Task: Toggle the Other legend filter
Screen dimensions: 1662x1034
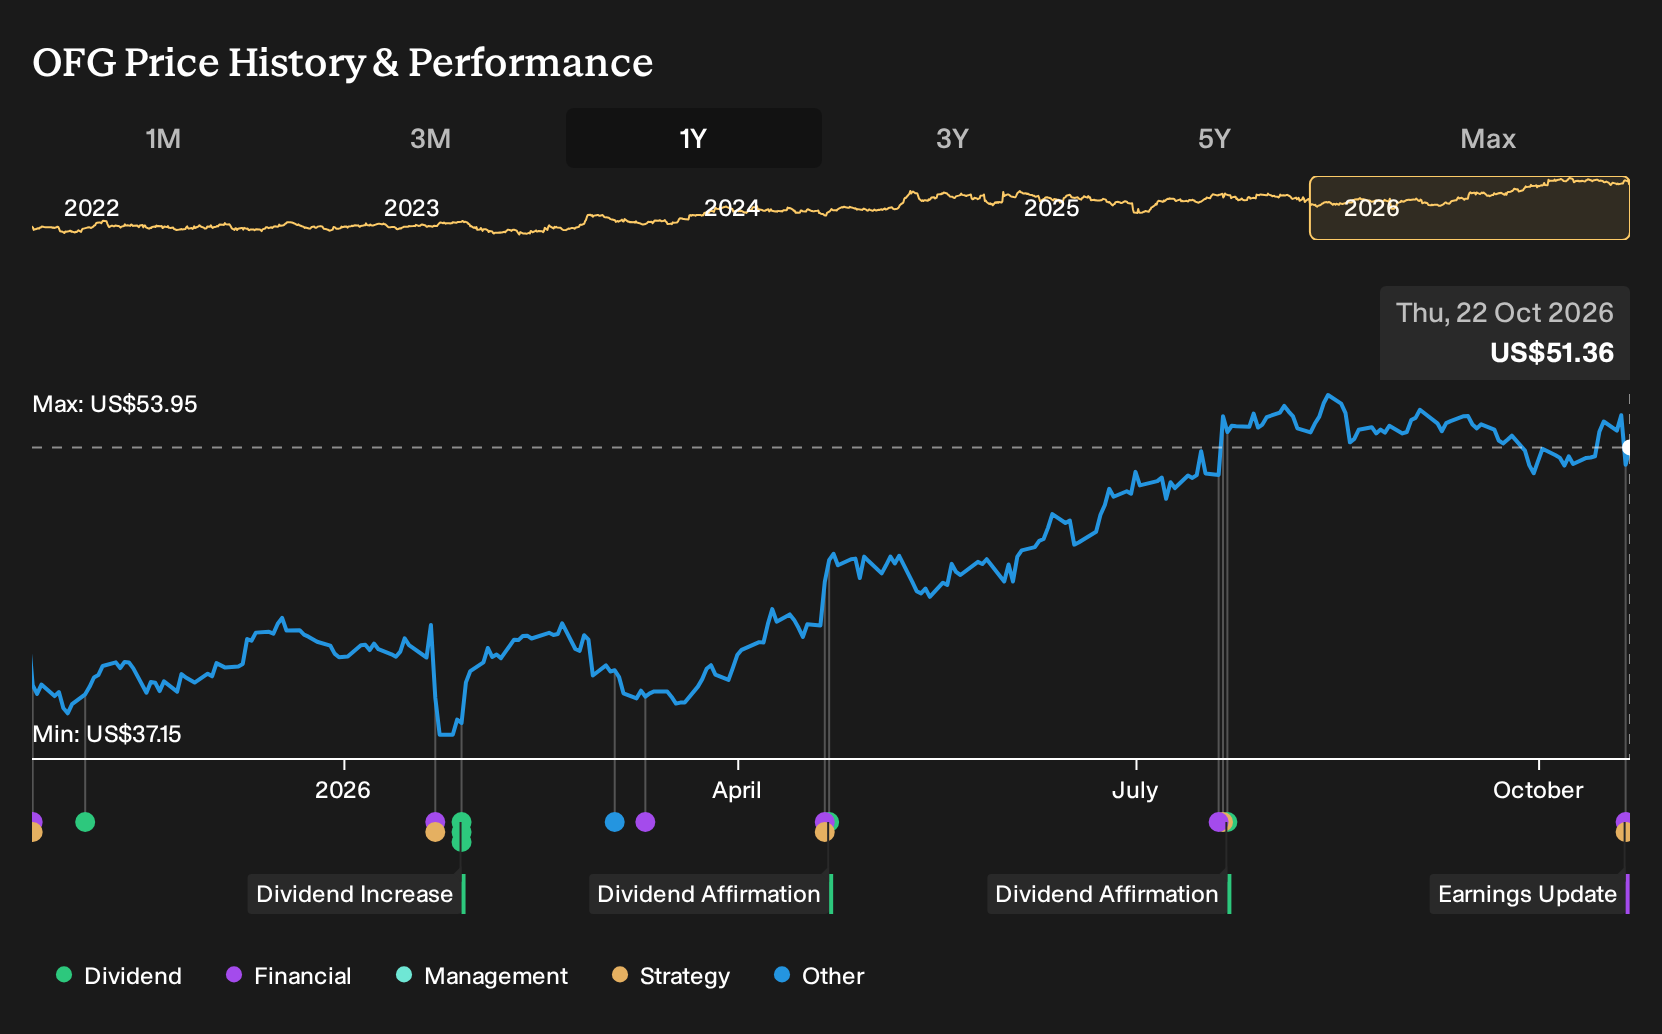Action: pyautogui.click(x=819, y=976)
